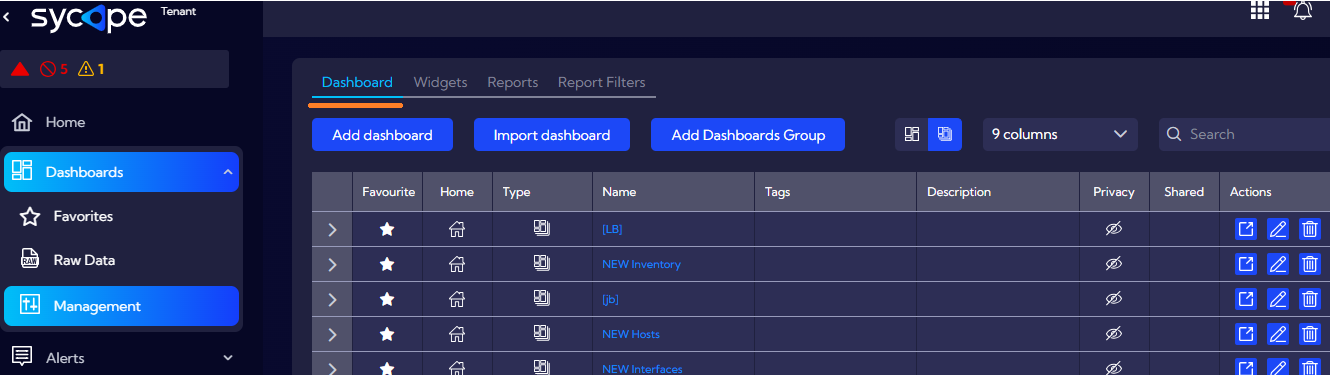This screenshot has width=1330, height=375.
Task: Delete the NEW Hosts dashboard
Action: 1309,333
